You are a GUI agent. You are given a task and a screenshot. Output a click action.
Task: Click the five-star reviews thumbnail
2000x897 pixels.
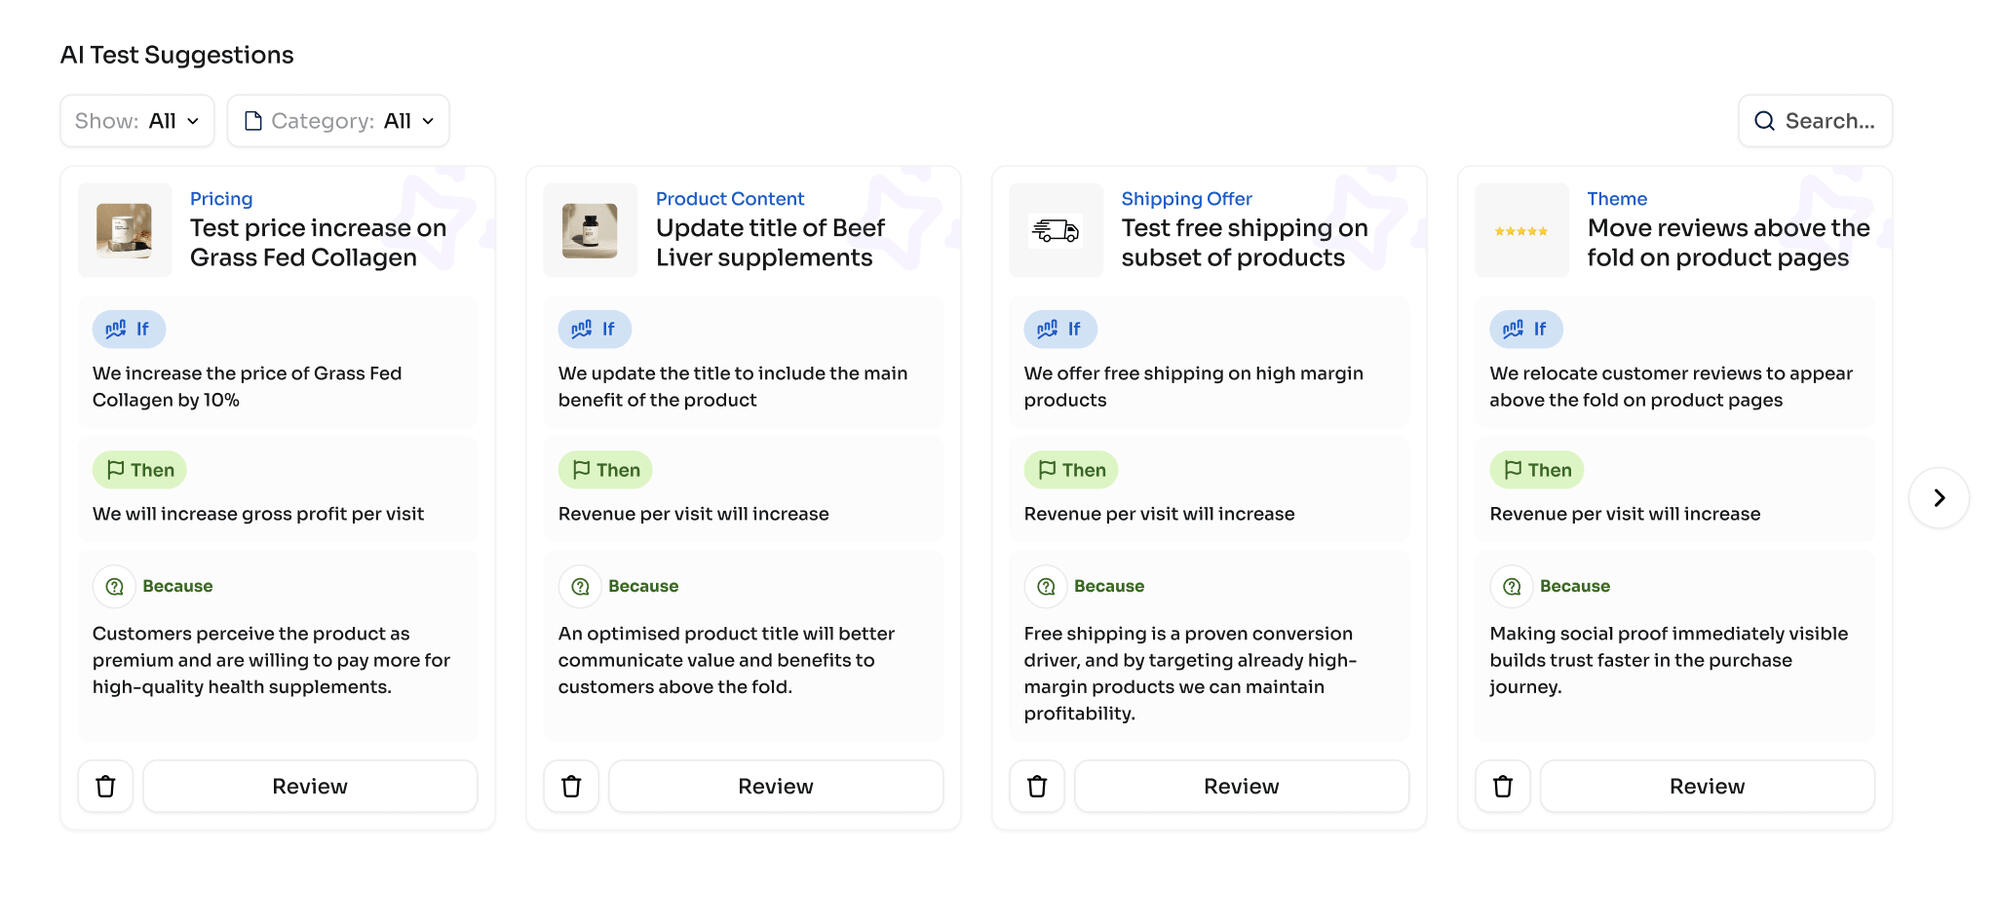point(1521,231)
